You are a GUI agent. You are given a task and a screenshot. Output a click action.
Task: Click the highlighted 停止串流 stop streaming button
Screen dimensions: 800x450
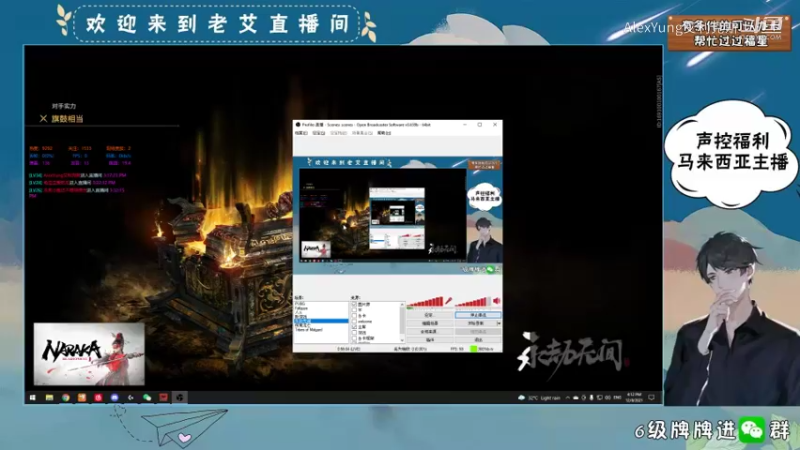[x=478, y=315]
